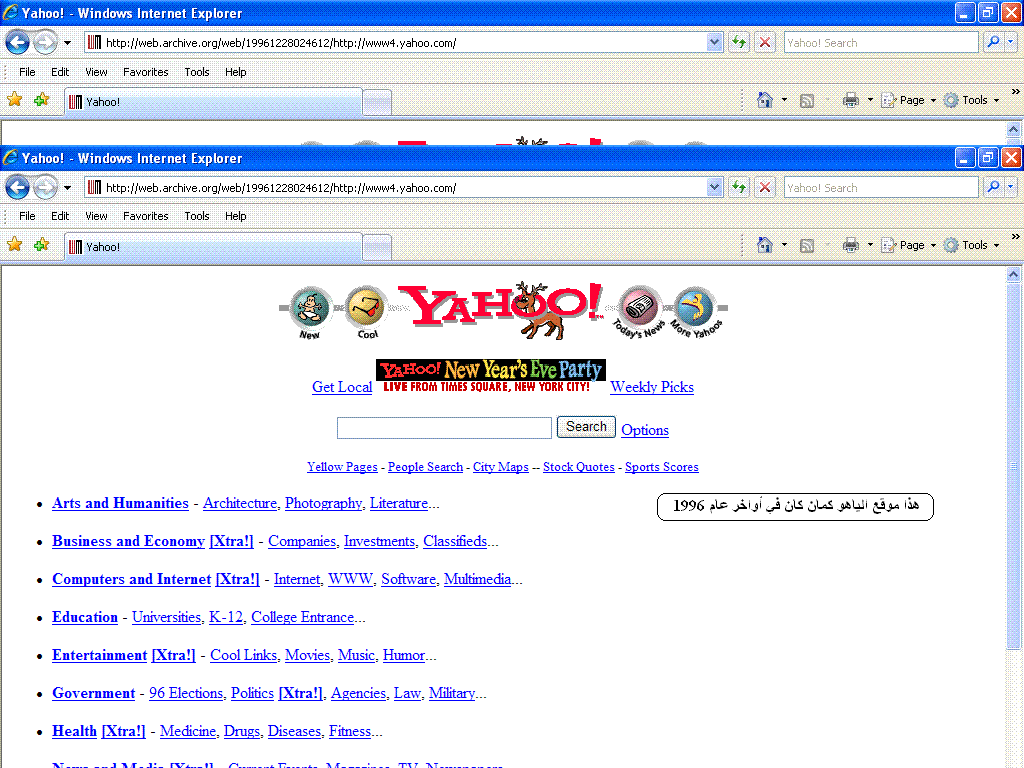
Task: Click Forward button in background browser window
Action: point(45,43)
